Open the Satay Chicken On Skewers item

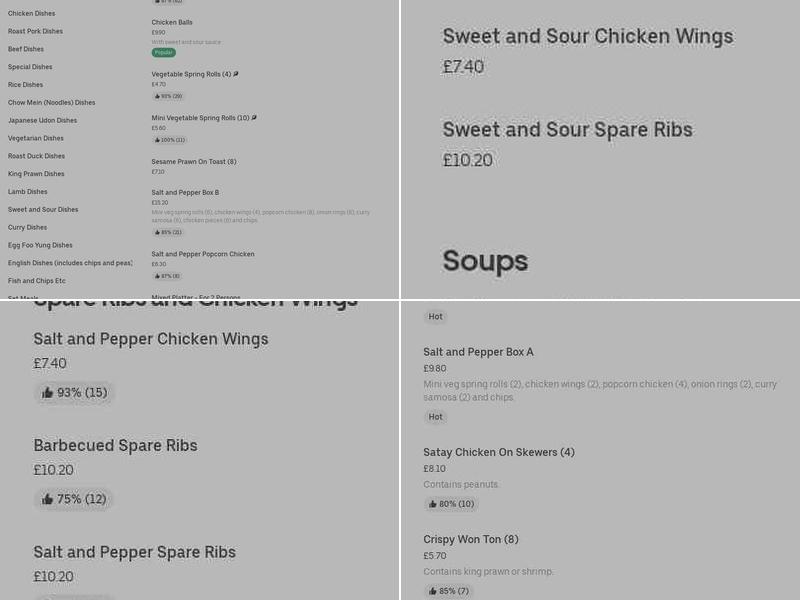pyautogui.click(x=499, y=452)
